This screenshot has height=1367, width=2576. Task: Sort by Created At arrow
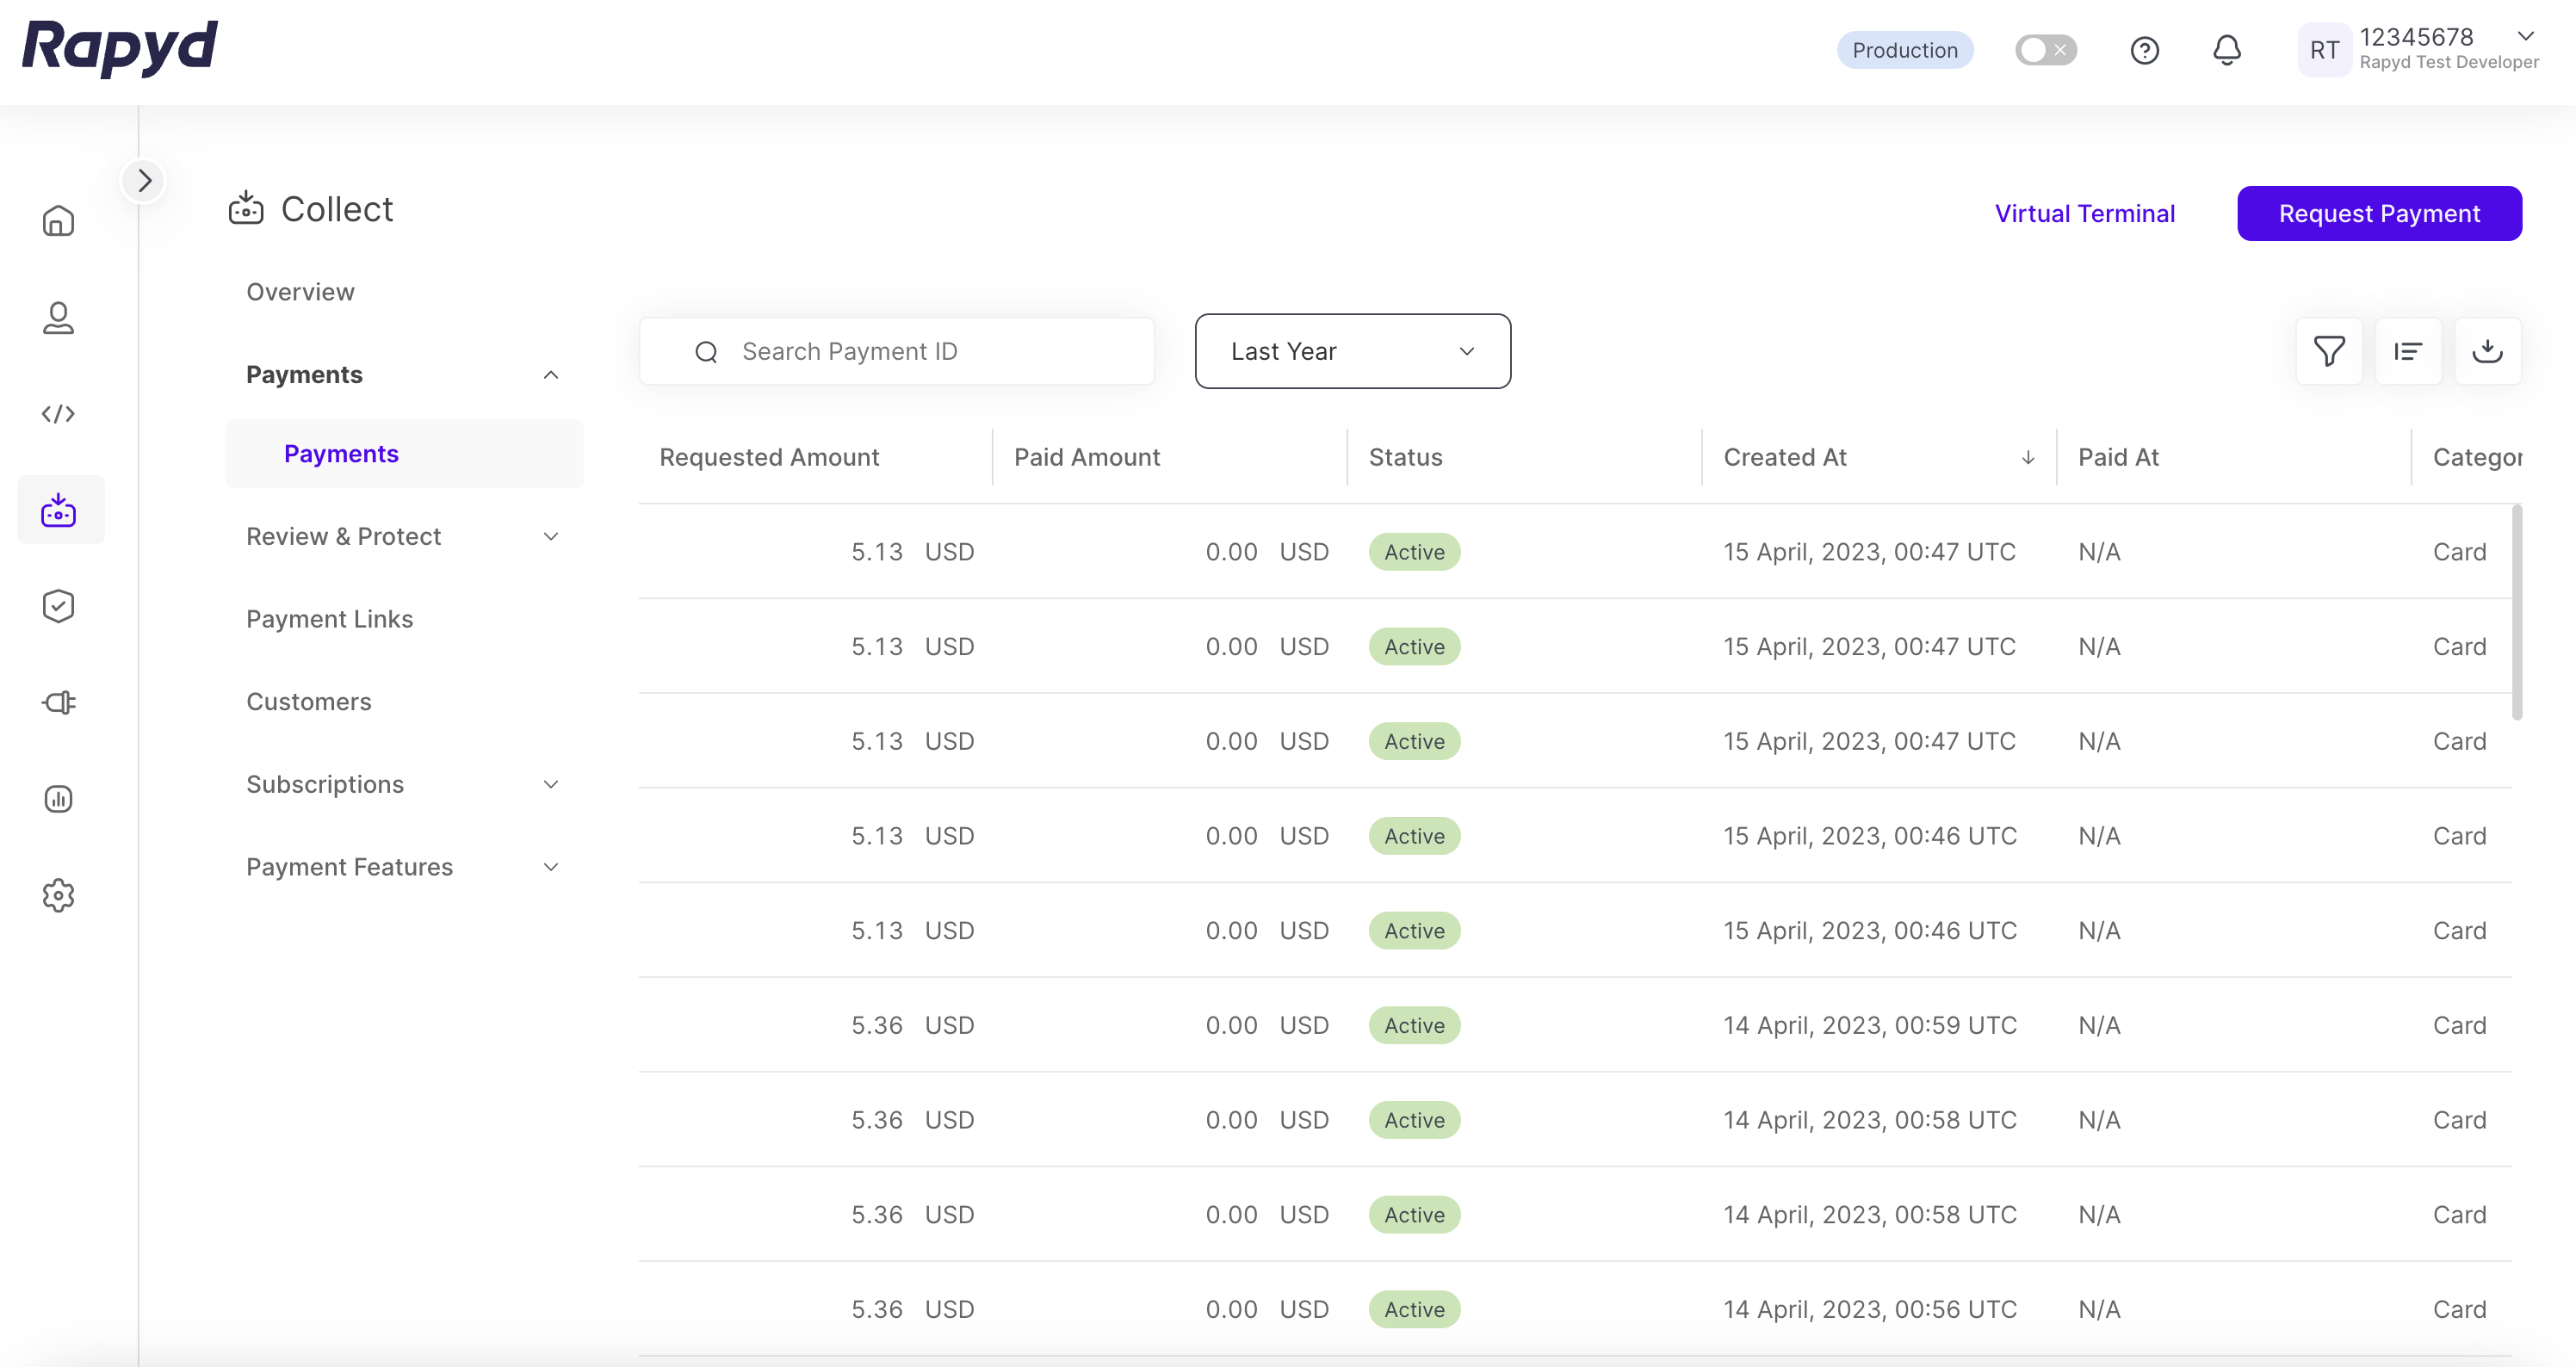(x=2027, y=457)
